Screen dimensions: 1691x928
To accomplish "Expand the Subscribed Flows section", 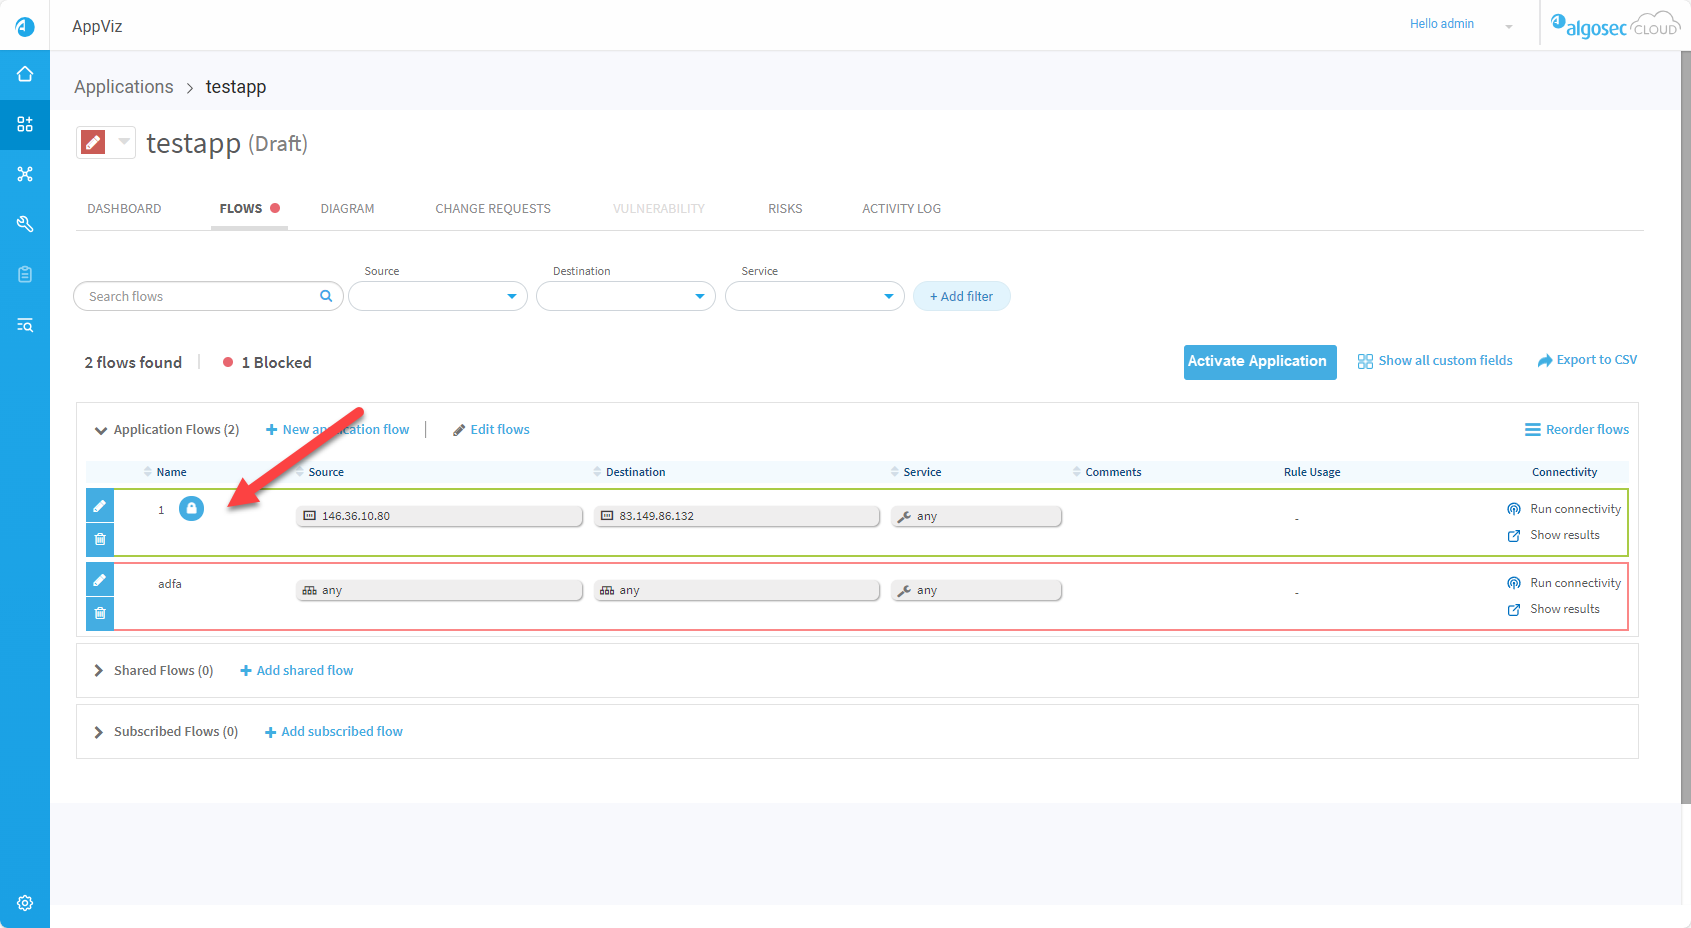I will coord(99,732).
